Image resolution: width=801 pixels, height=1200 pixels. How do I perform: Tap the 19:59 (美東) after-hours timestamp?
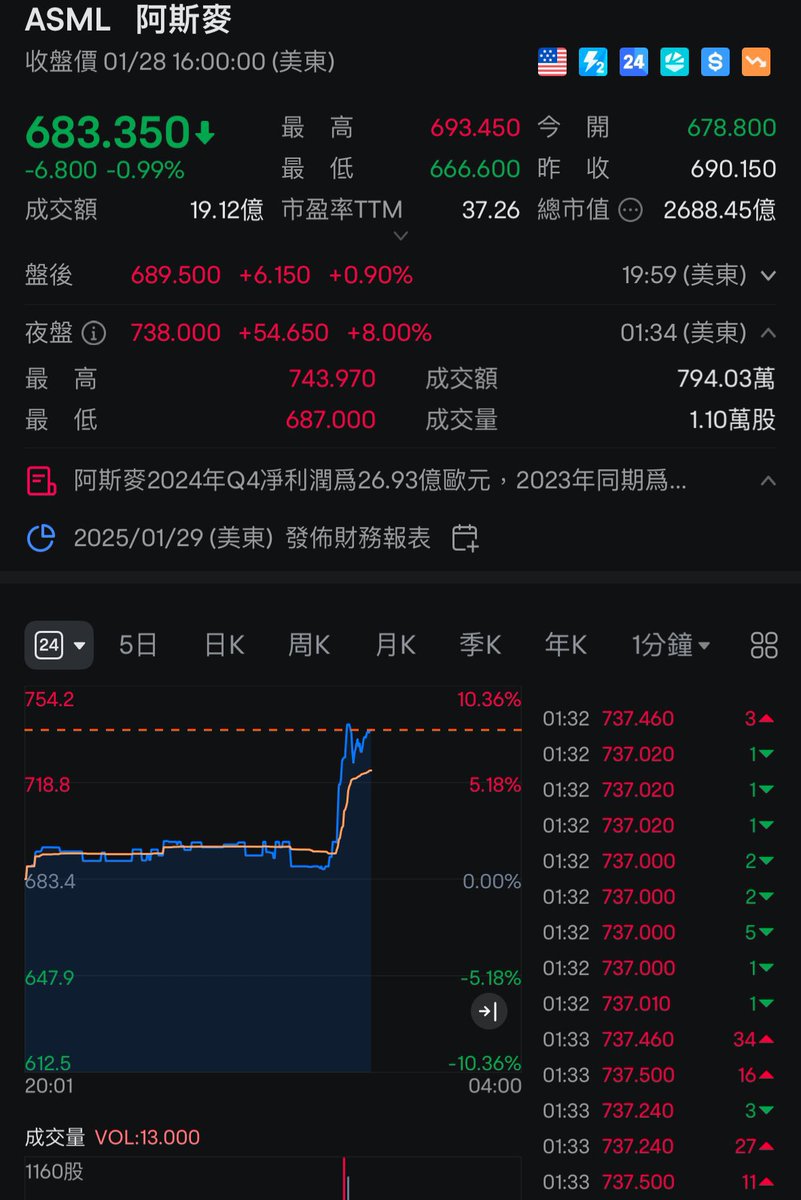(685, 275)
